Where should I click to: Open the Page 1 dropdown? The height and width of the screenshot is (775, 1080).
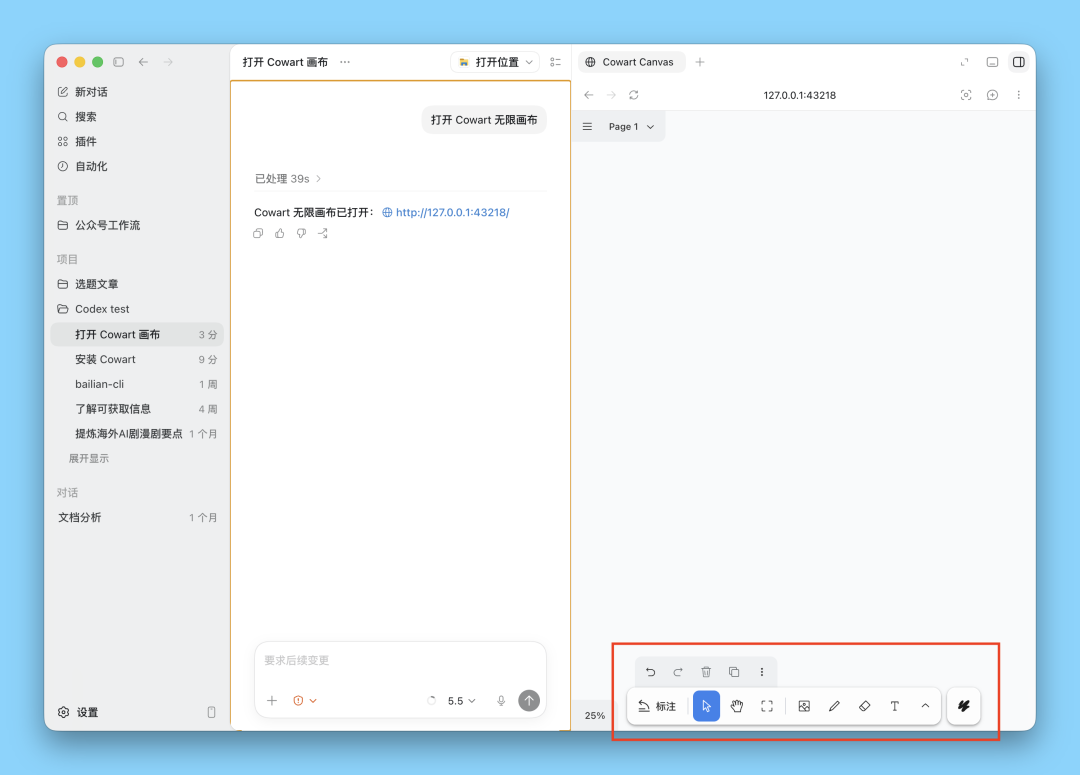632,127
